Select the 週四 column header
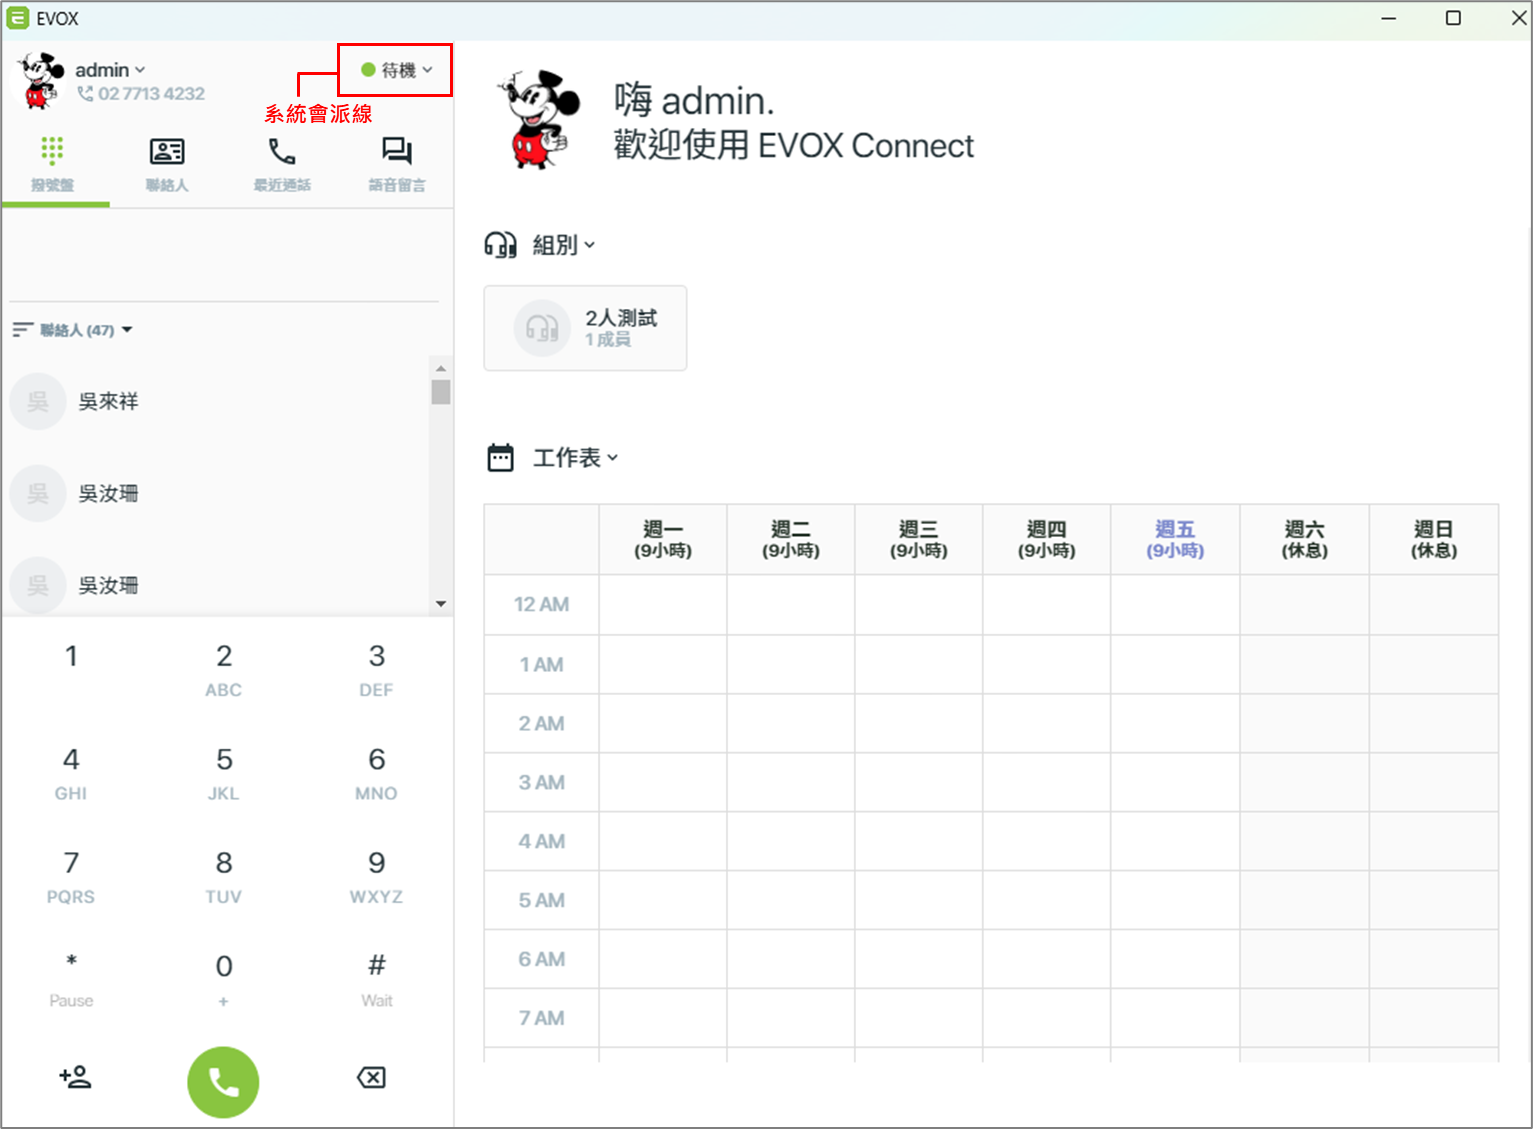 (x=1047, y=539)
